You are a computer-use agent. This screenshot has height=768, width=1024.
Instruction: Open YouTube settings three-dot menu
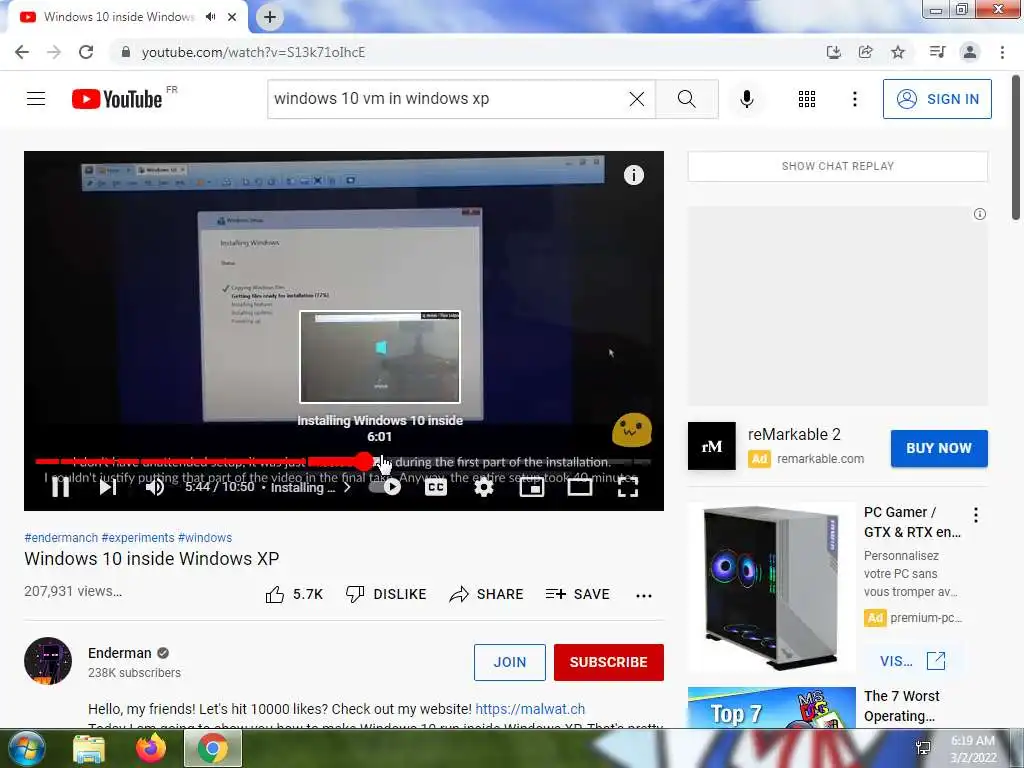click(x=854, y=99)
